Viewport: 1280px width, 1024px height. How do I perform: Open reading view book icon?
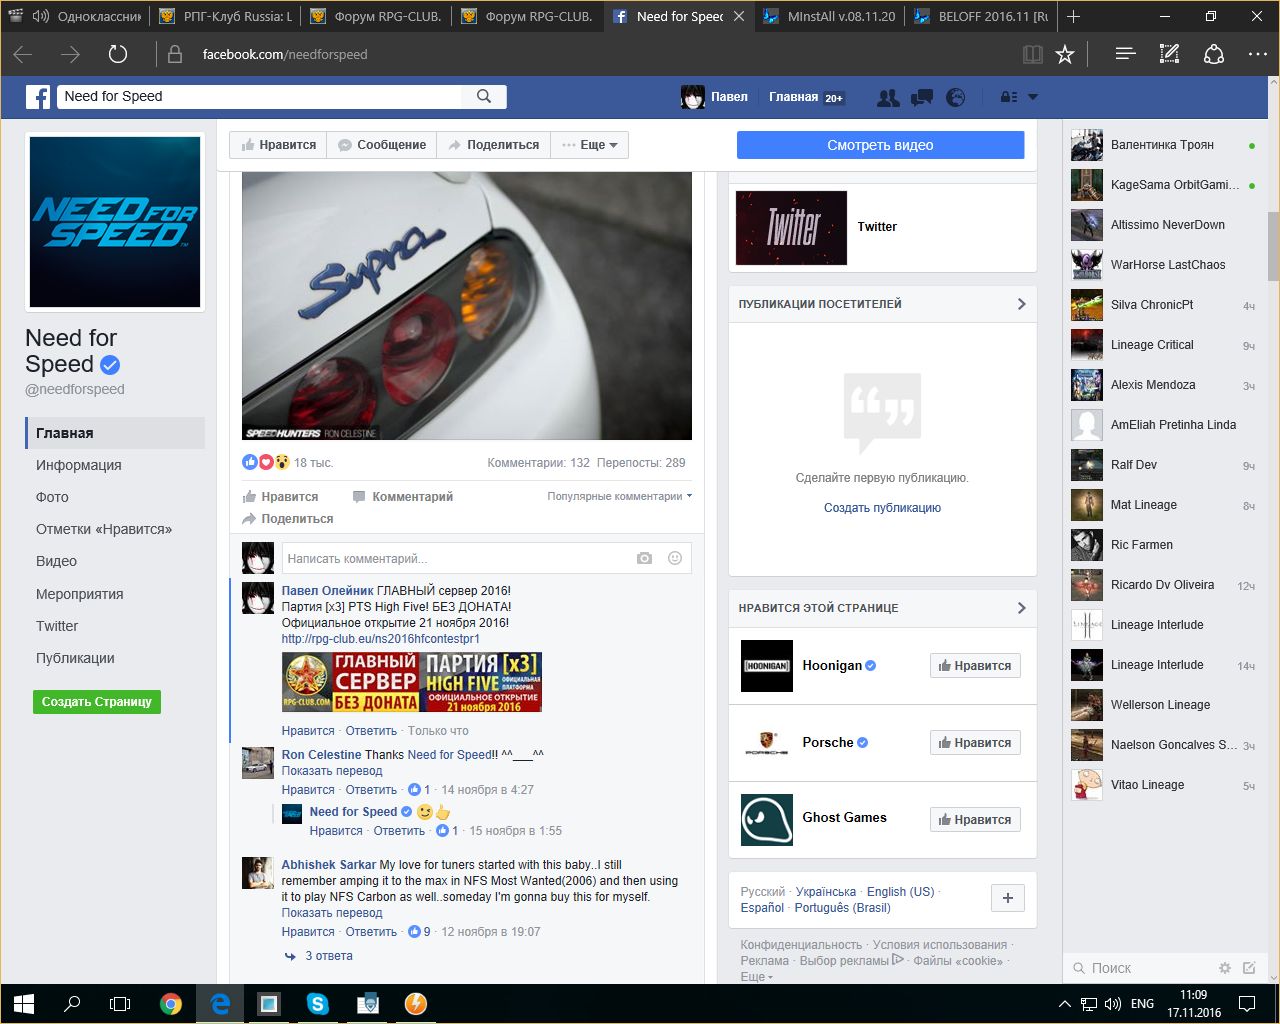click(x=1033, y=54)
